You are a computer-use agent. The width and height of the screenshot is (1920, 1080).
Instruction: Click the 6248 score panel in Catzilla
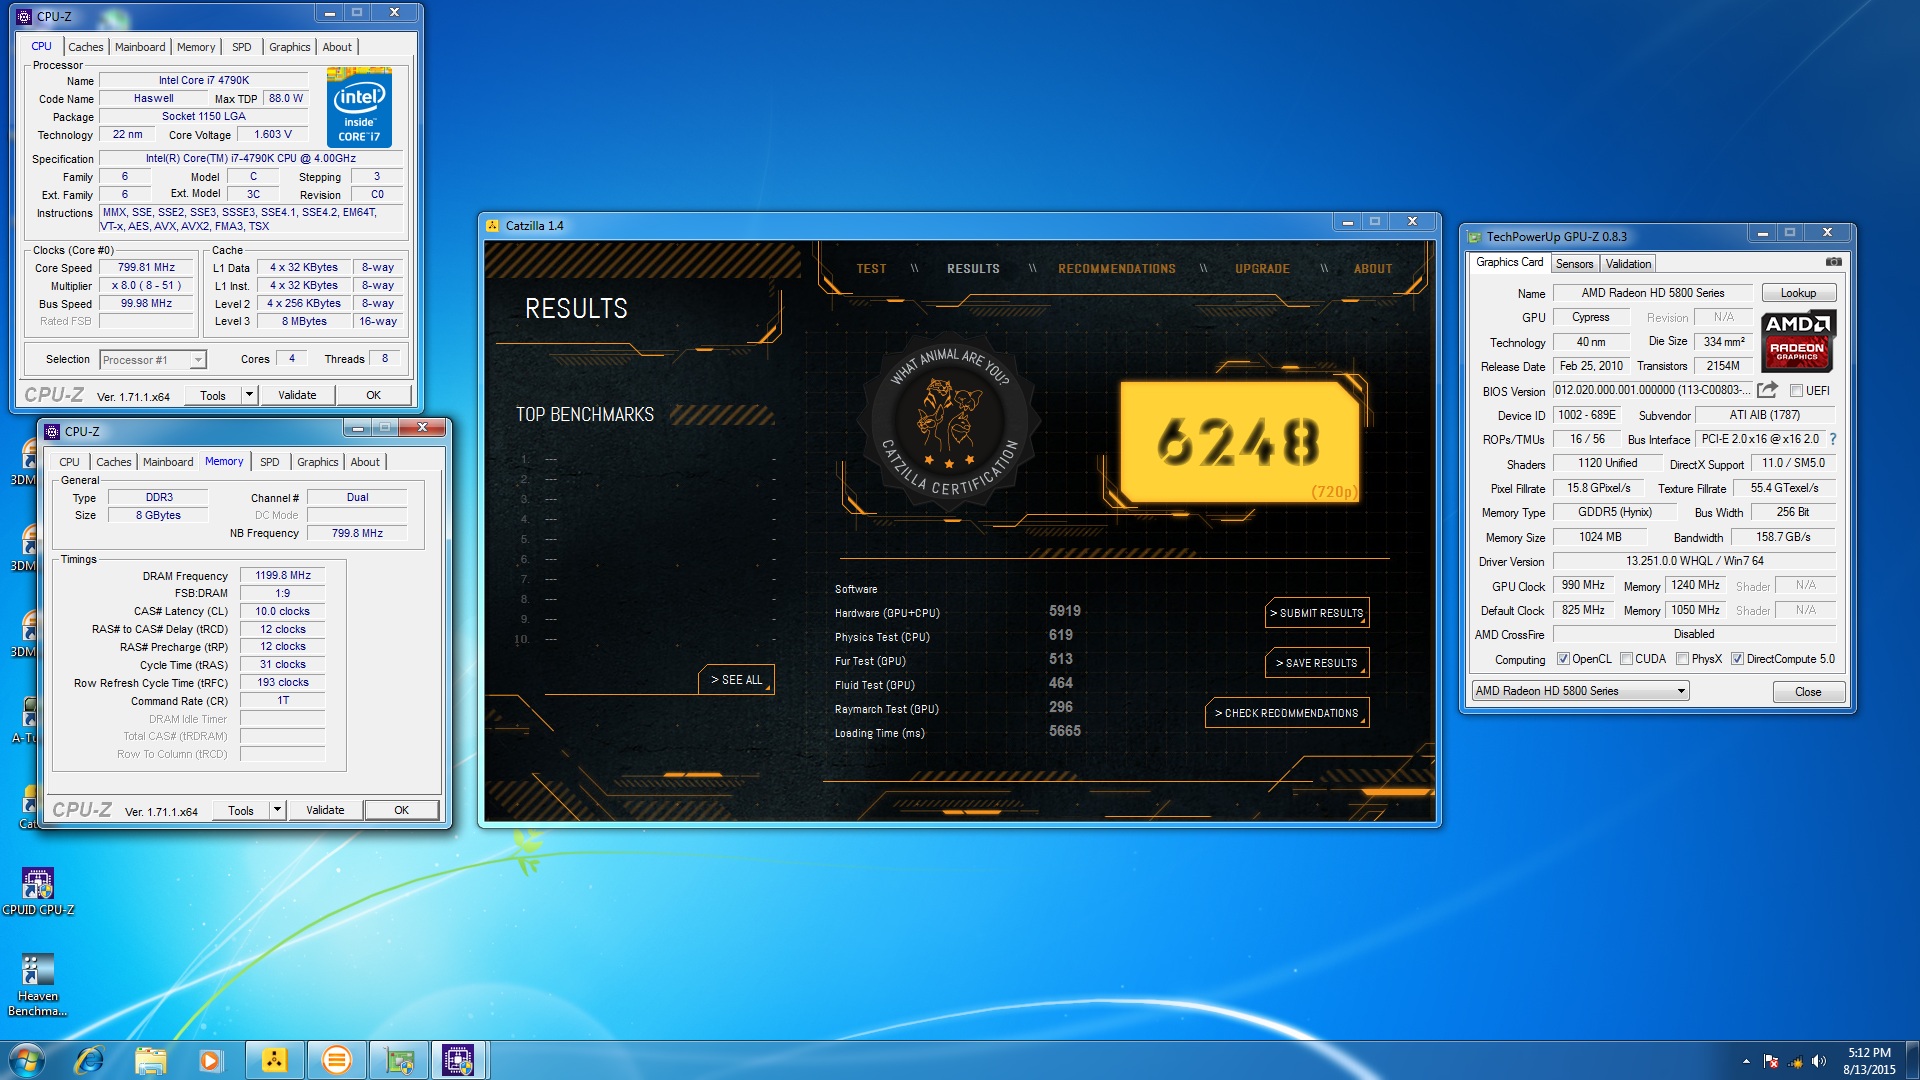click(x=1239, y=441)
